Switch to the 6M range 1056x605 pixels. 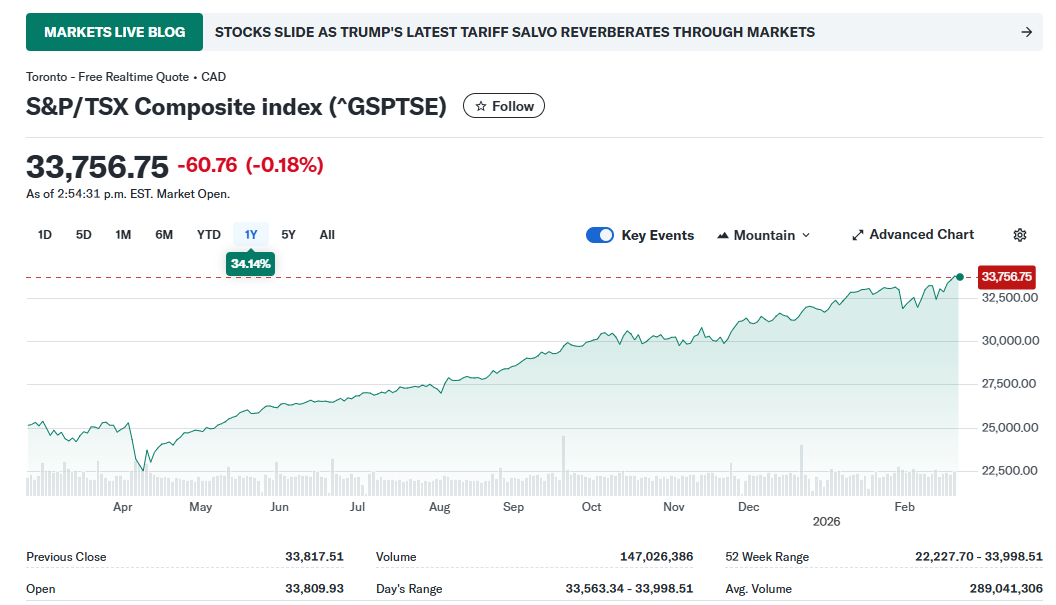tap(164, 235)
